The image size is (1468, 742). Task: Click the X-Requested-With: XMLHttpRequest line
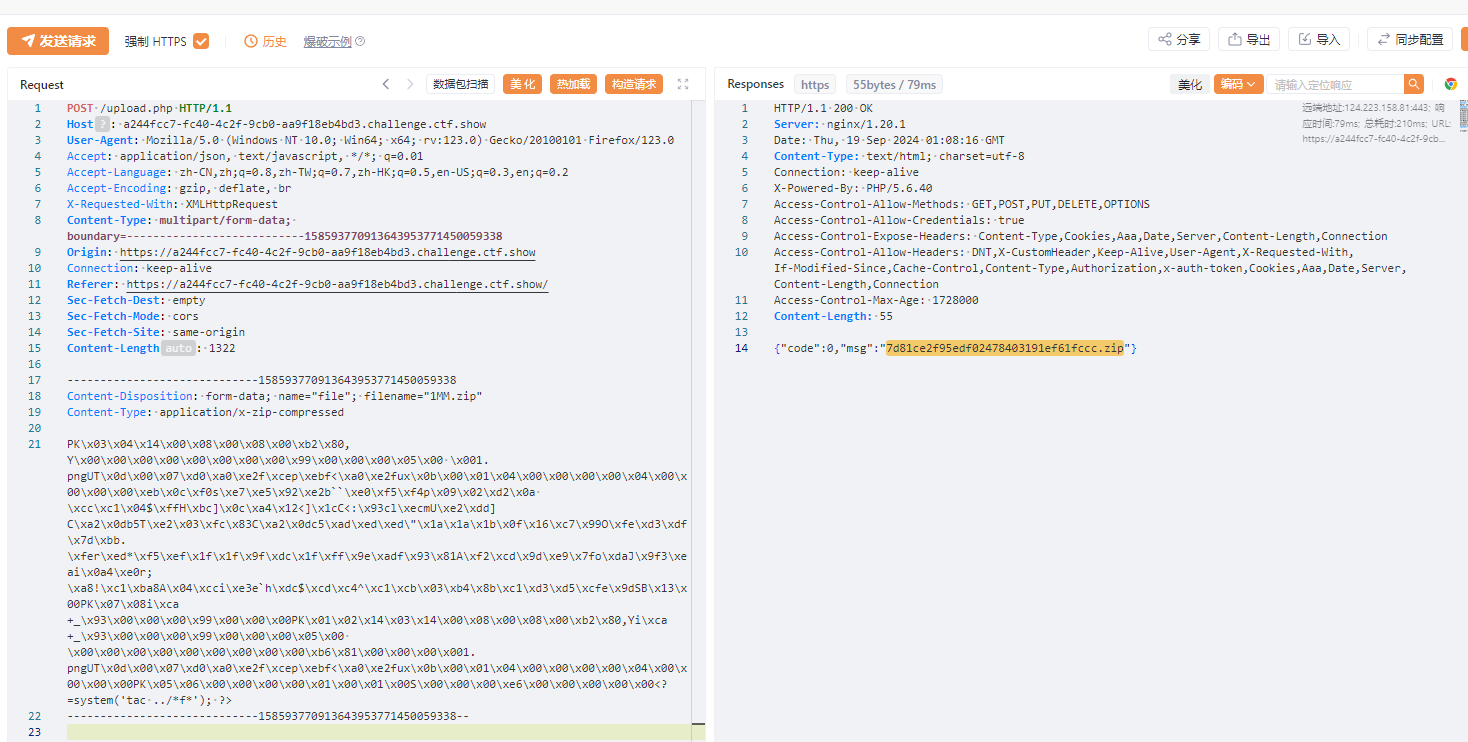(x=172, y=204)
